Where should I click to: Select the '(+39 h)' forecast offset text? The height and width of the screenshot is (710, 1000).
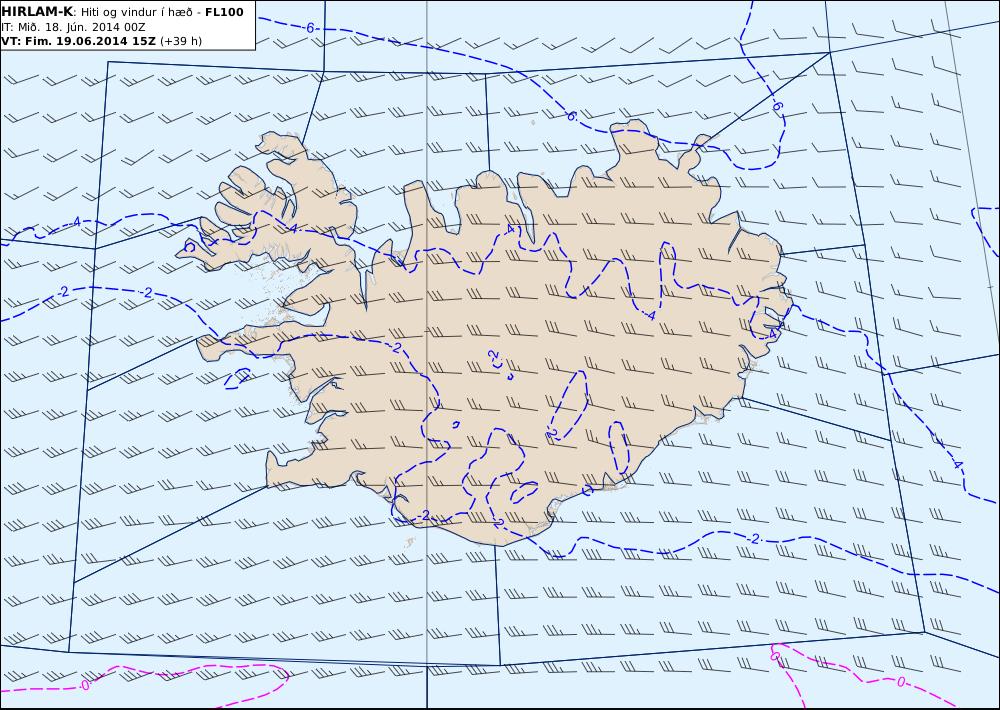pos(180,41)
